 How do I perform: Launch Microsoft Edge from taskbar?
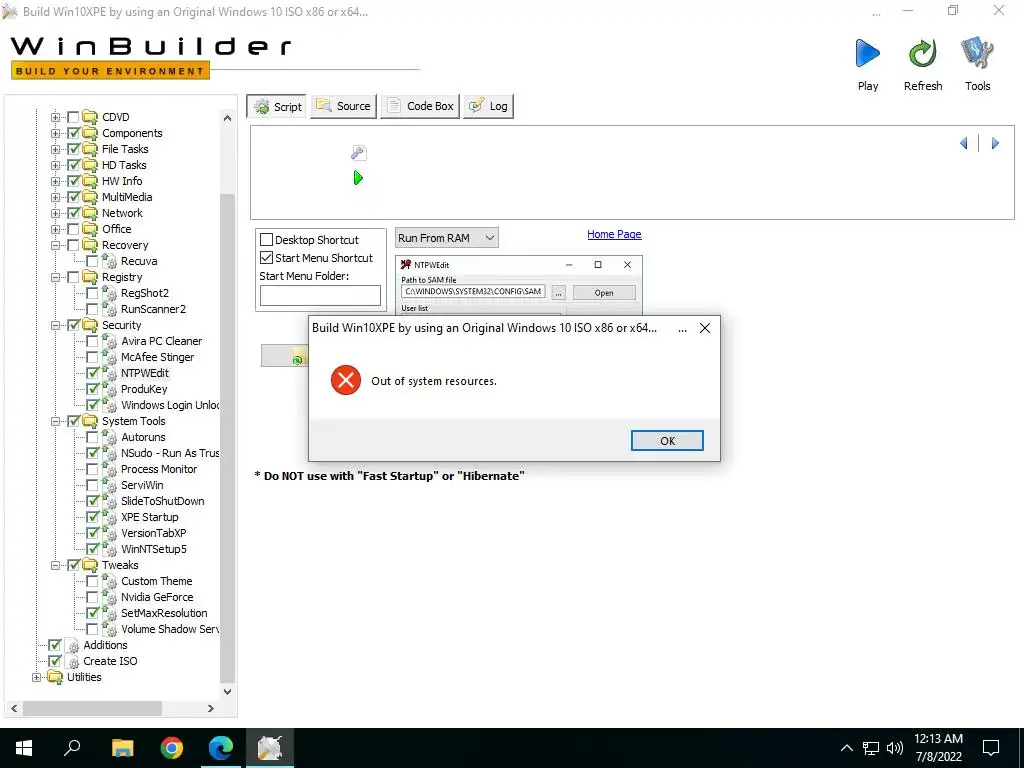tap(221, 748)
